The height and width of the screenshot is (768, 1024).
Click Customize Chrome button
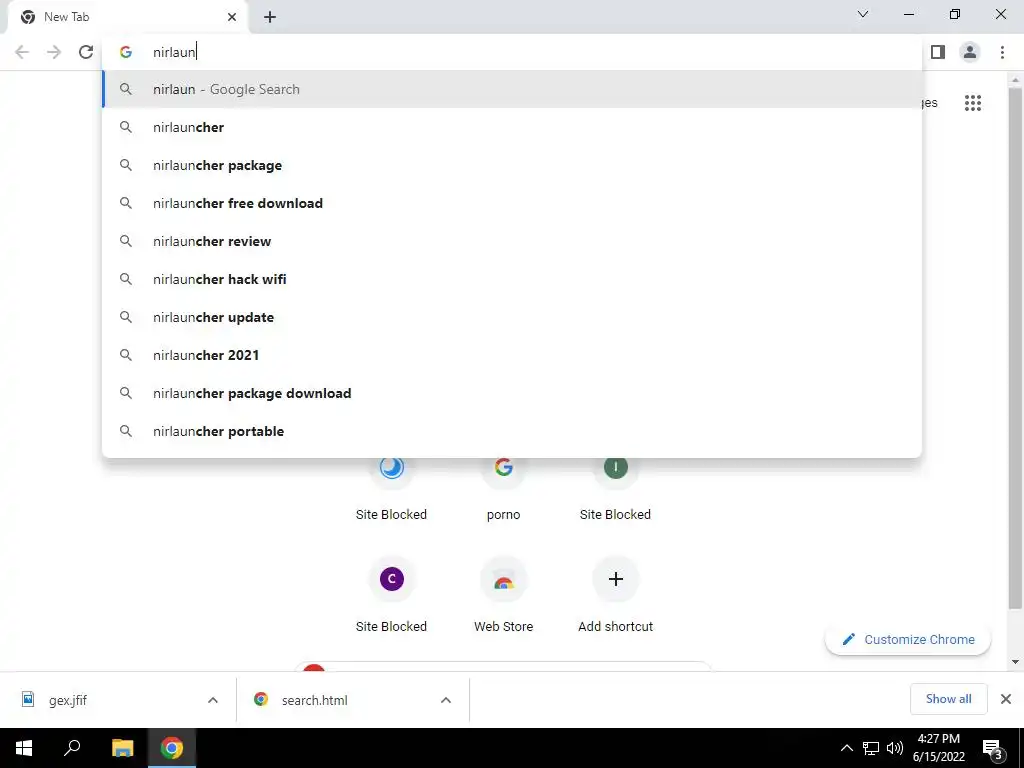tap(908, 639)
